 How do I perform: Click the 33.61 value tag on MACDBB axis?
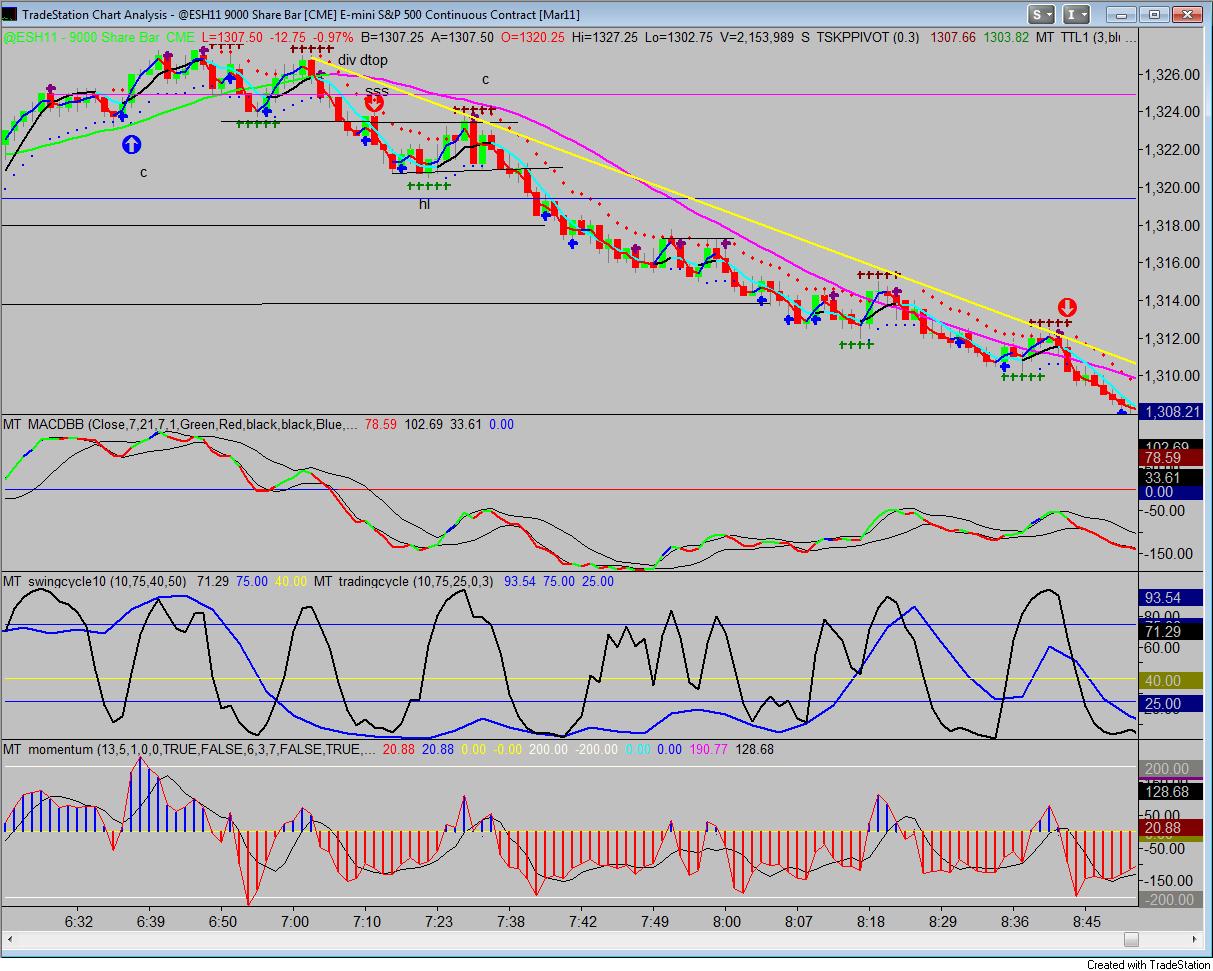[x=1169, y=476]
